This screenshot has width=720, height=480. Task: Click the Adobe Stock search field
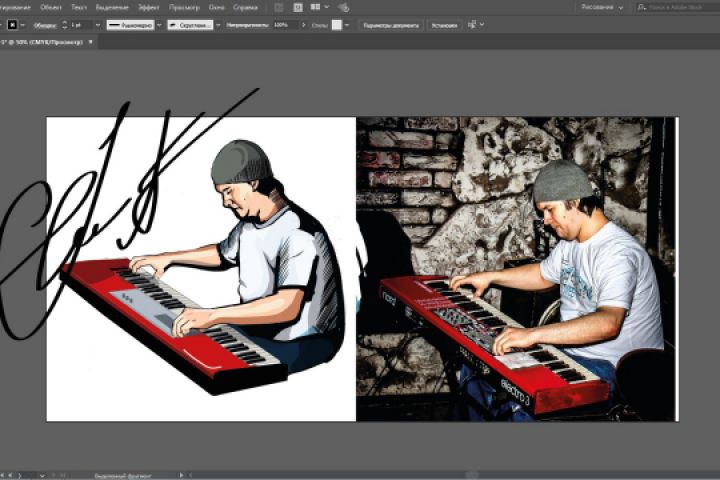pos(678,7)
